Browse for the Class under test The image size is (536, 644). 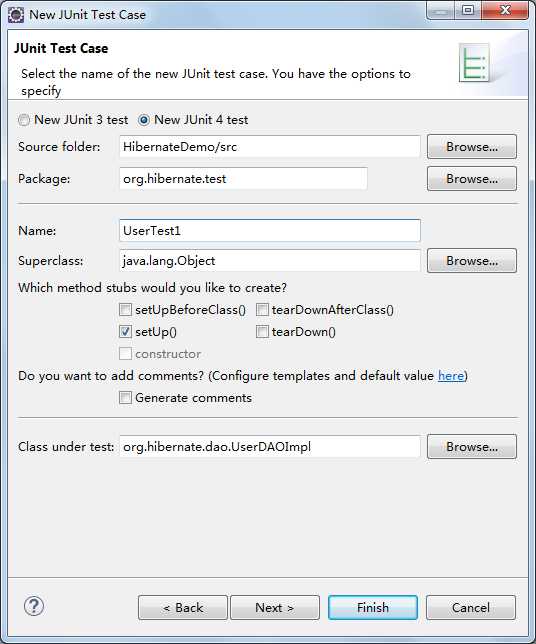tap(472, 446)
